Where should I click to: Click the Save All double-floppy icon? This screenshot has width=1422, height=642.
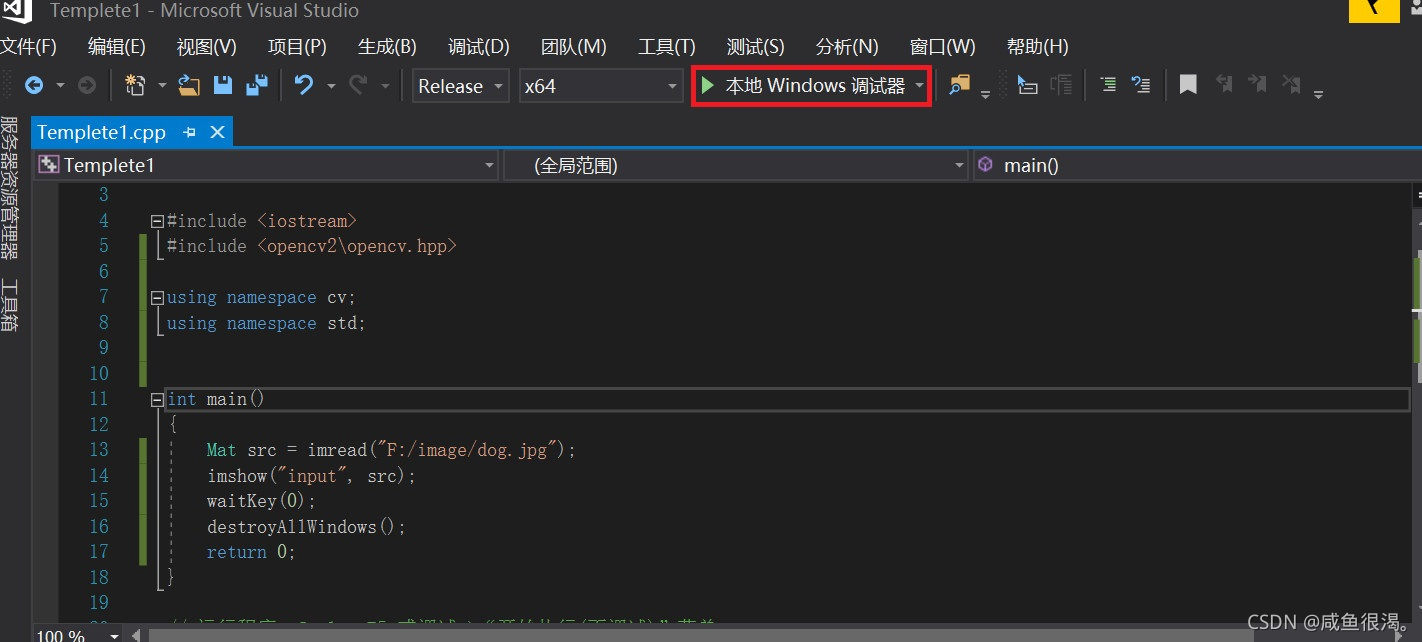[x=257, y=86]
